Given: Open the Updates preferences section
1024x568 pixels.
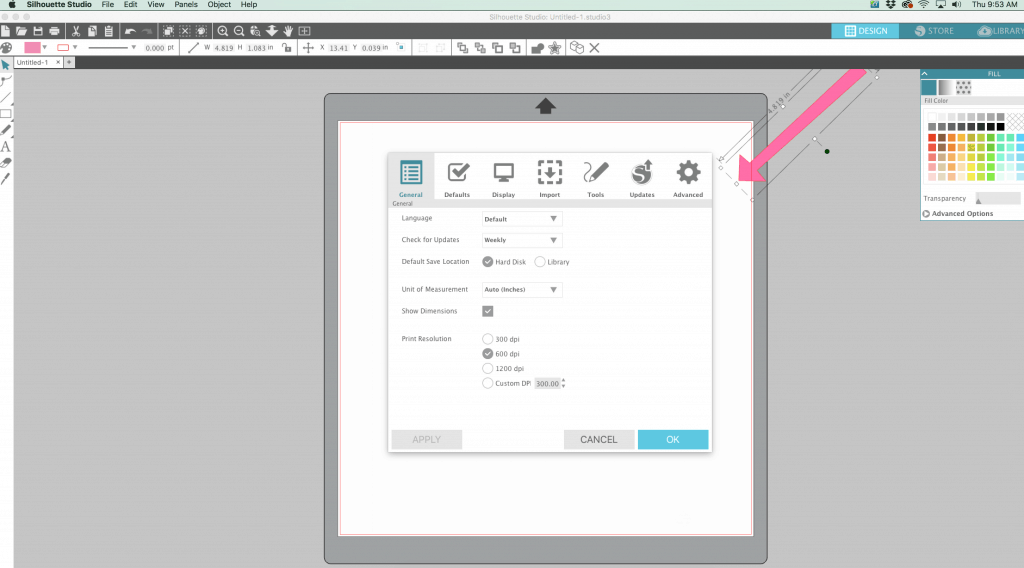Looking at the screenshot, I should tap(642, 179).
